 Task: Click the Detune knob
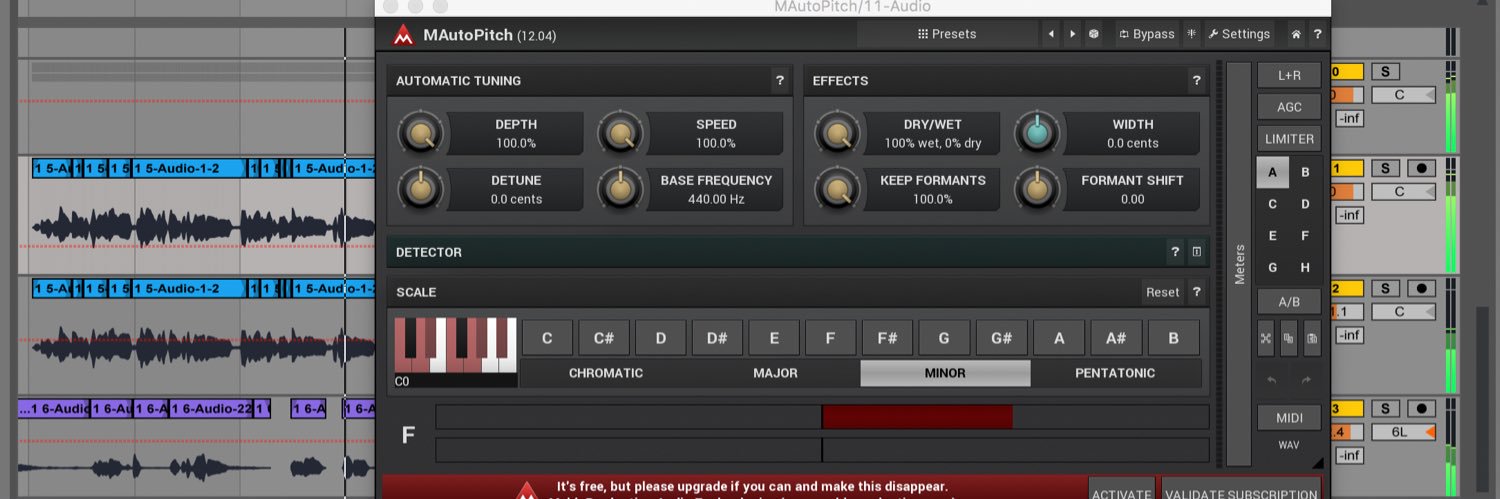pos(421,189)
